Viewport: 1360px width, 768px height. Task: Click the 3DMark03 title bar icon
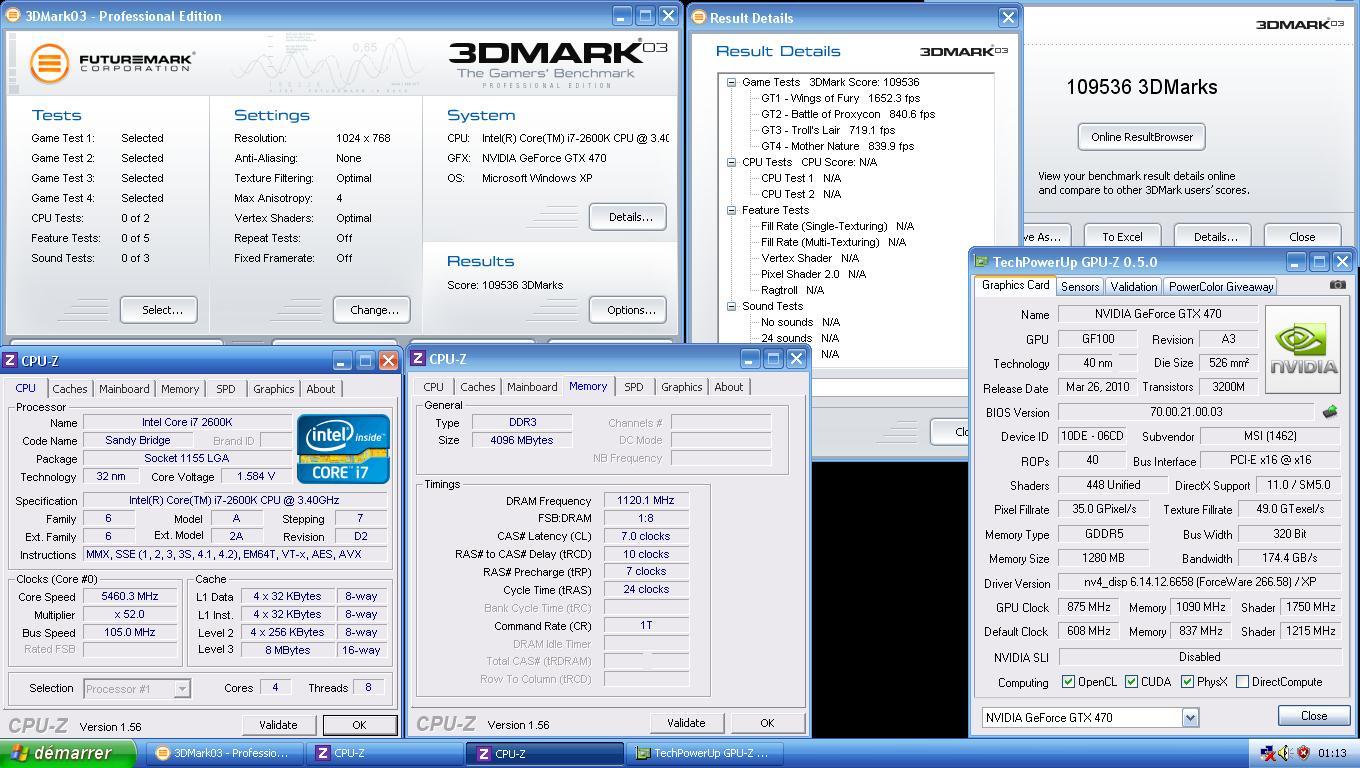coord(12,16)
